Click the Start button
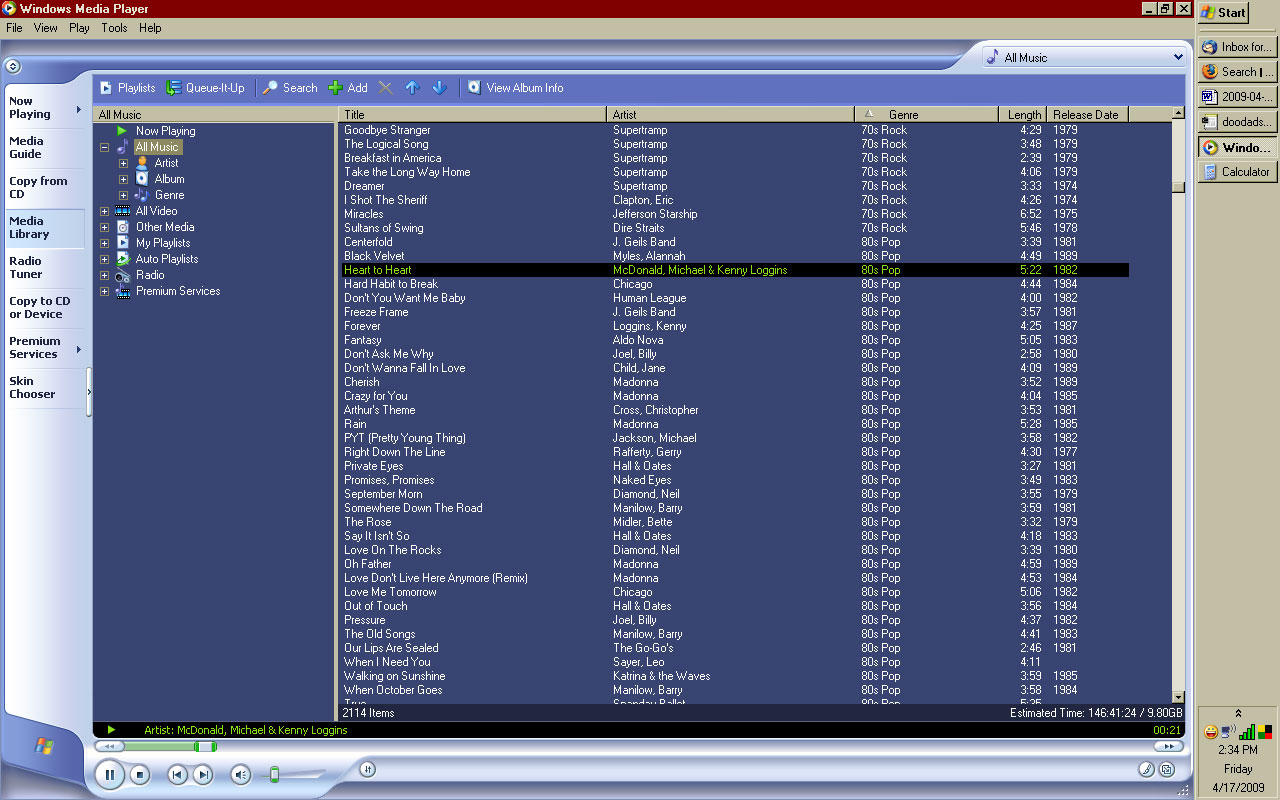Screen dimensions: 1280x800 pos(1223,13)
